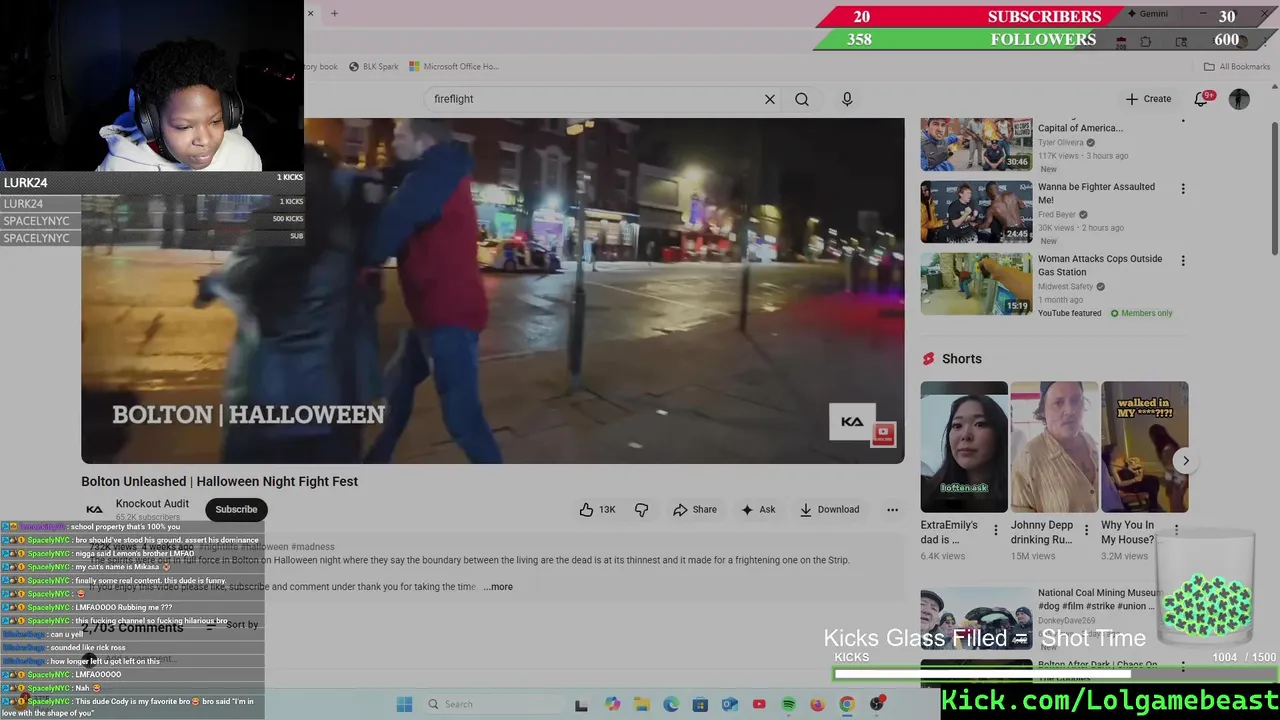Viewport: 1280px width, 720px height.
Task: Open the Why You In My House short
Action: [x=1145, y=447]
